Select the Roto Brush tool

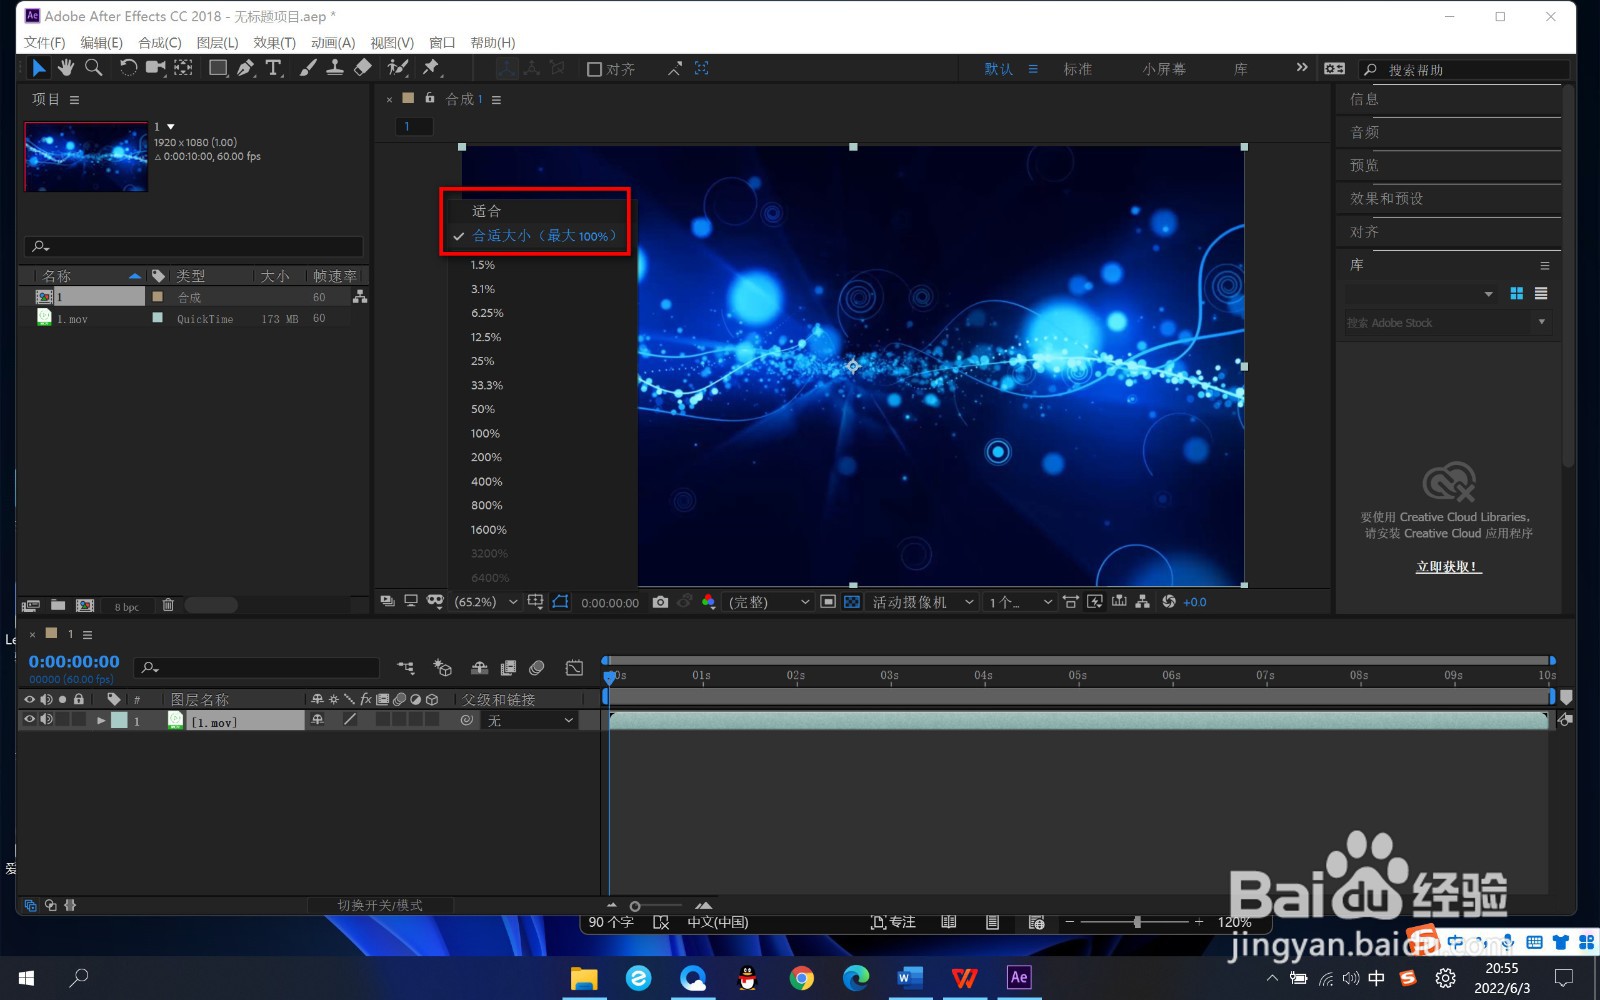coord(398,68)
